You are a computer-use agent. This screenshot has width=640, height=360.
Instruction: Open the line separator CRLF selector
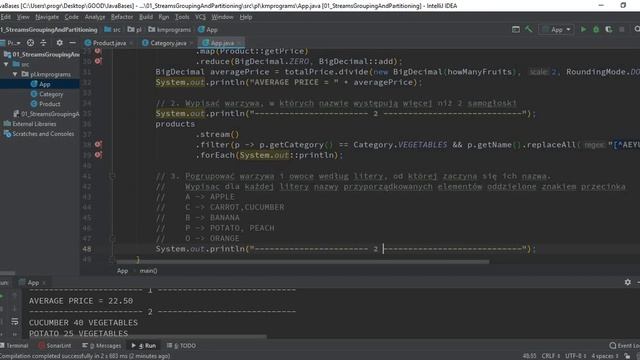point(551,356)
